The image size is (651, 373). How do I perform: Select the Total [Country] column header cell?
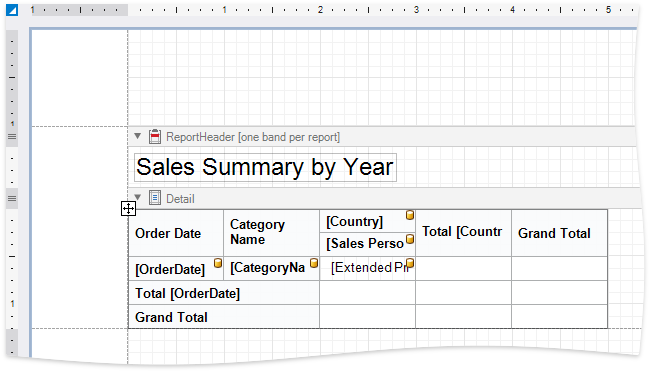pyautogui.click(x=463, y=233)
